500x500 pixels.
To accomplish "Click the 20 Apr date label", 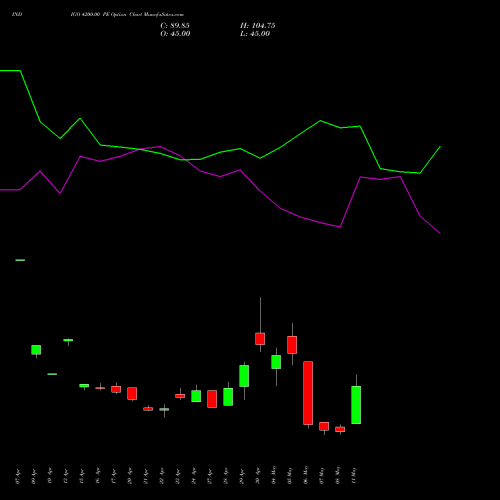I will point(130,476).
